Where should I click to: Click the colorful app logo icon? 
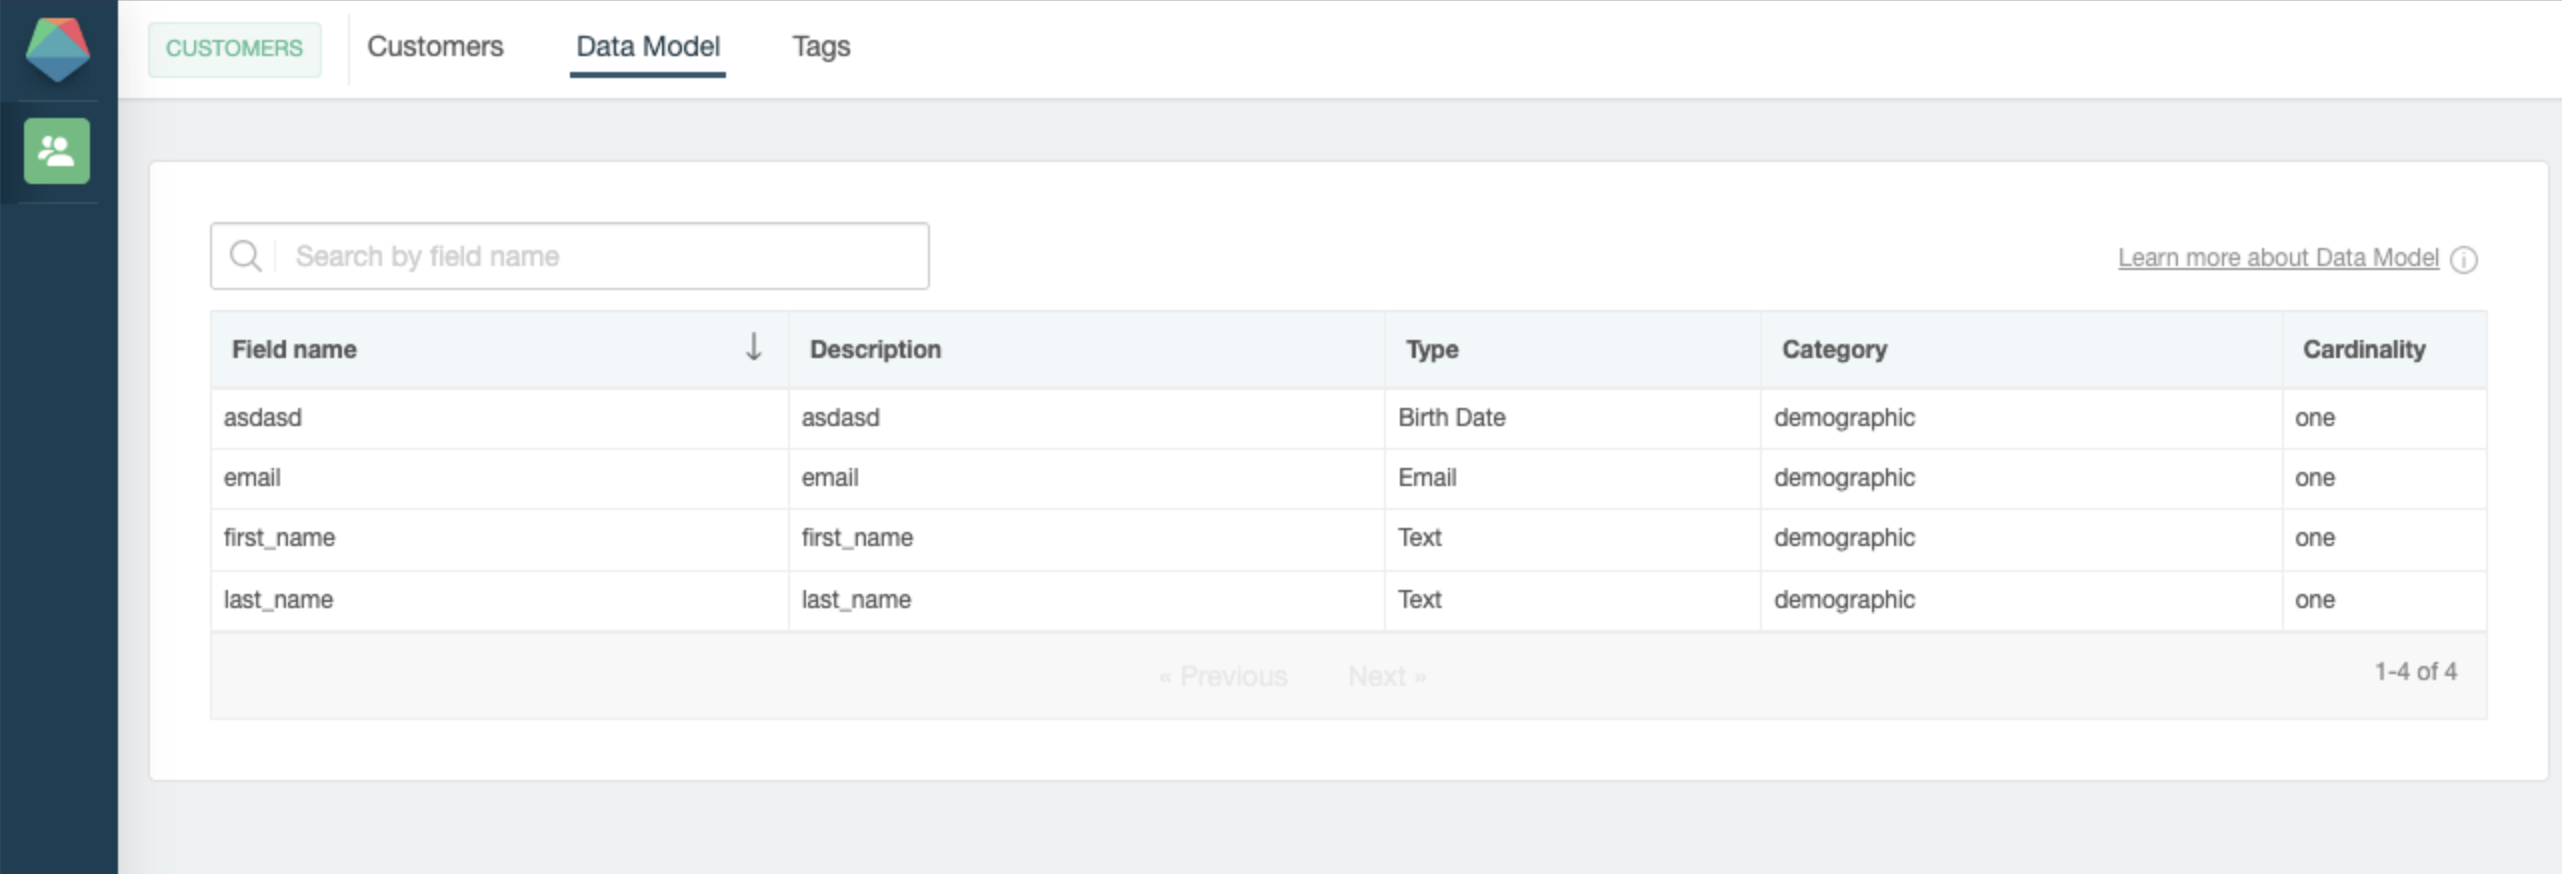(57, 48)
